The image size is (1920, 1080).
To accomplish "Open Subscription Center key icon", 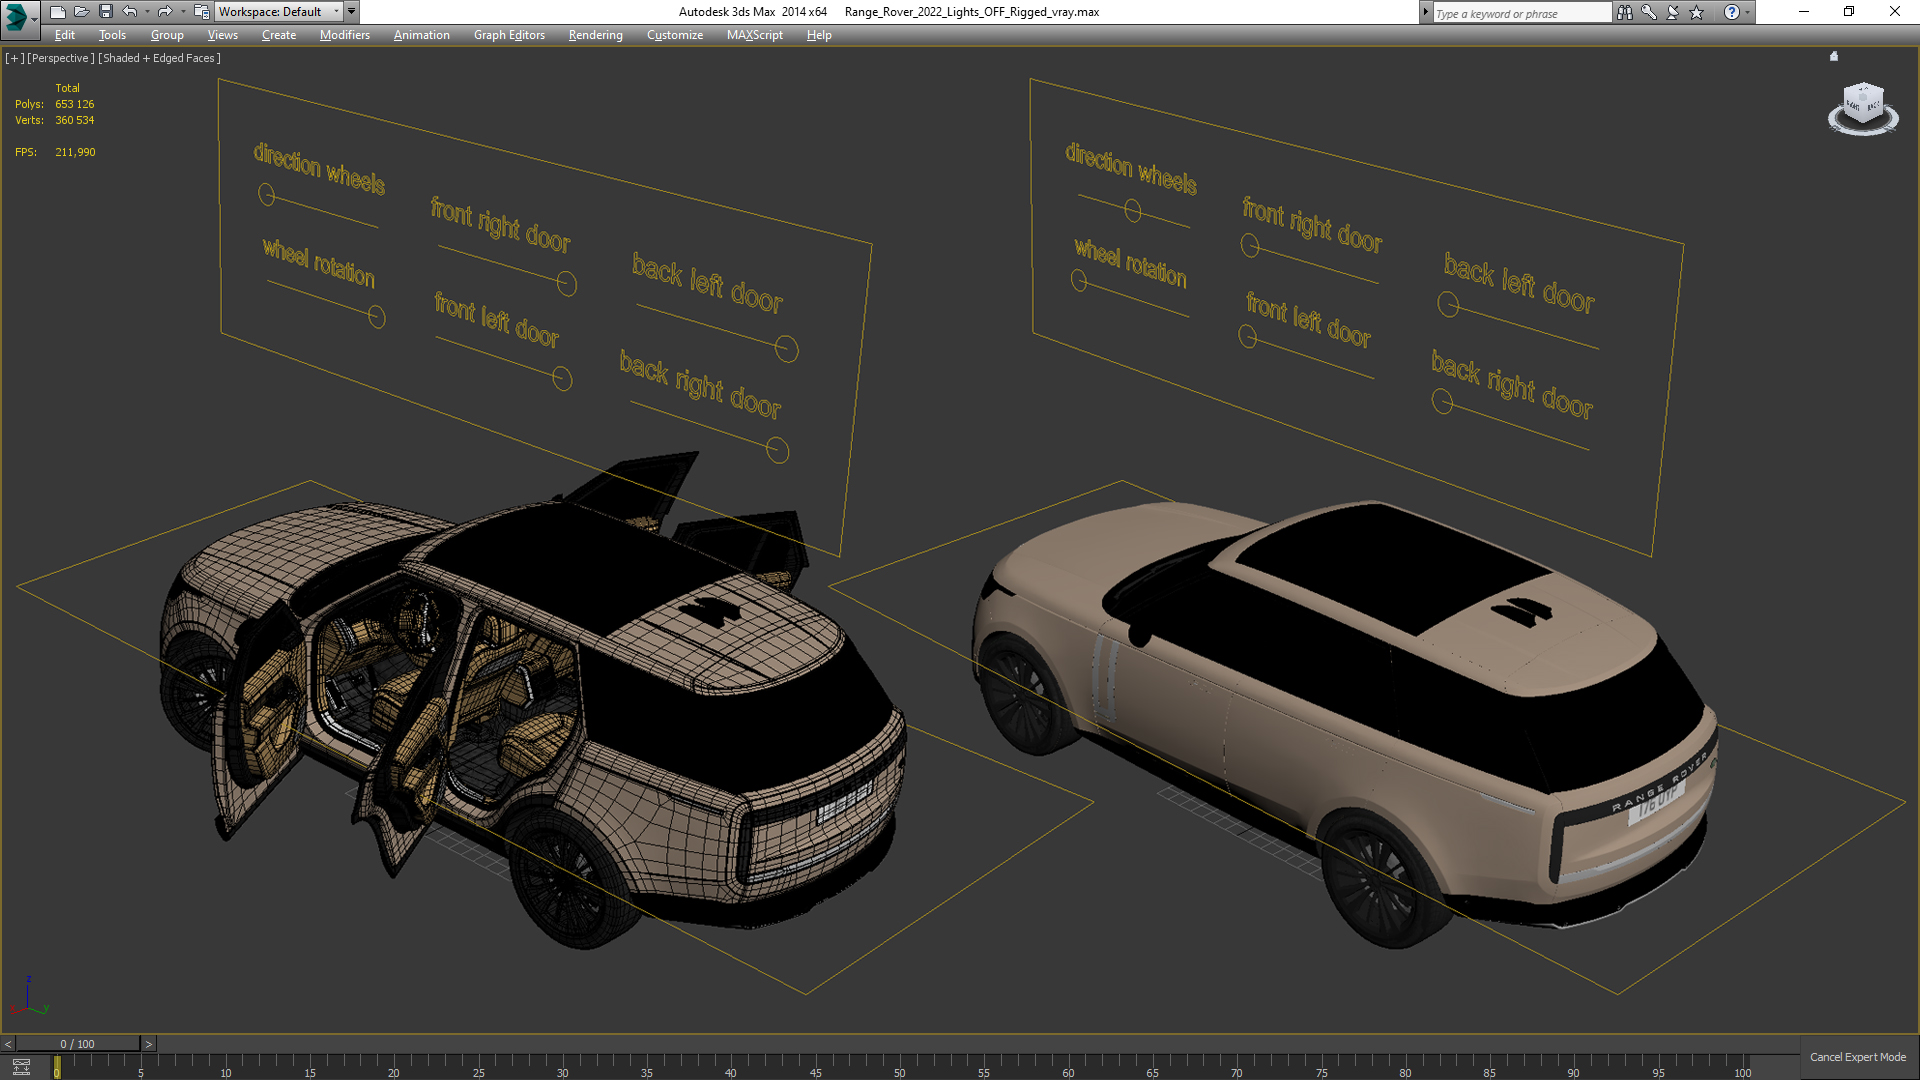I will point(1649,12).
